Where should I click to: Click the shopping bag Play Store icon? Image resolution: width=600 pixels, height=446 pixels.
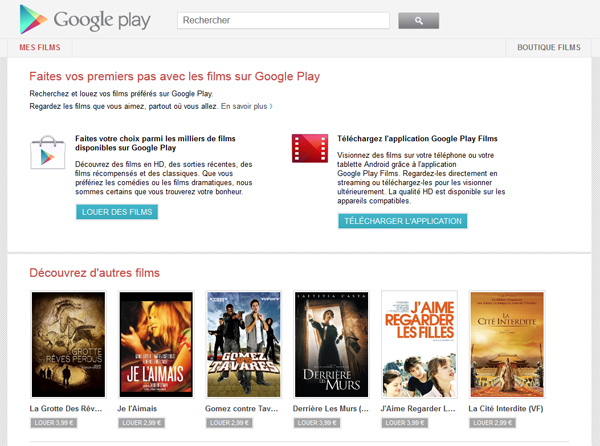point(48,152)
